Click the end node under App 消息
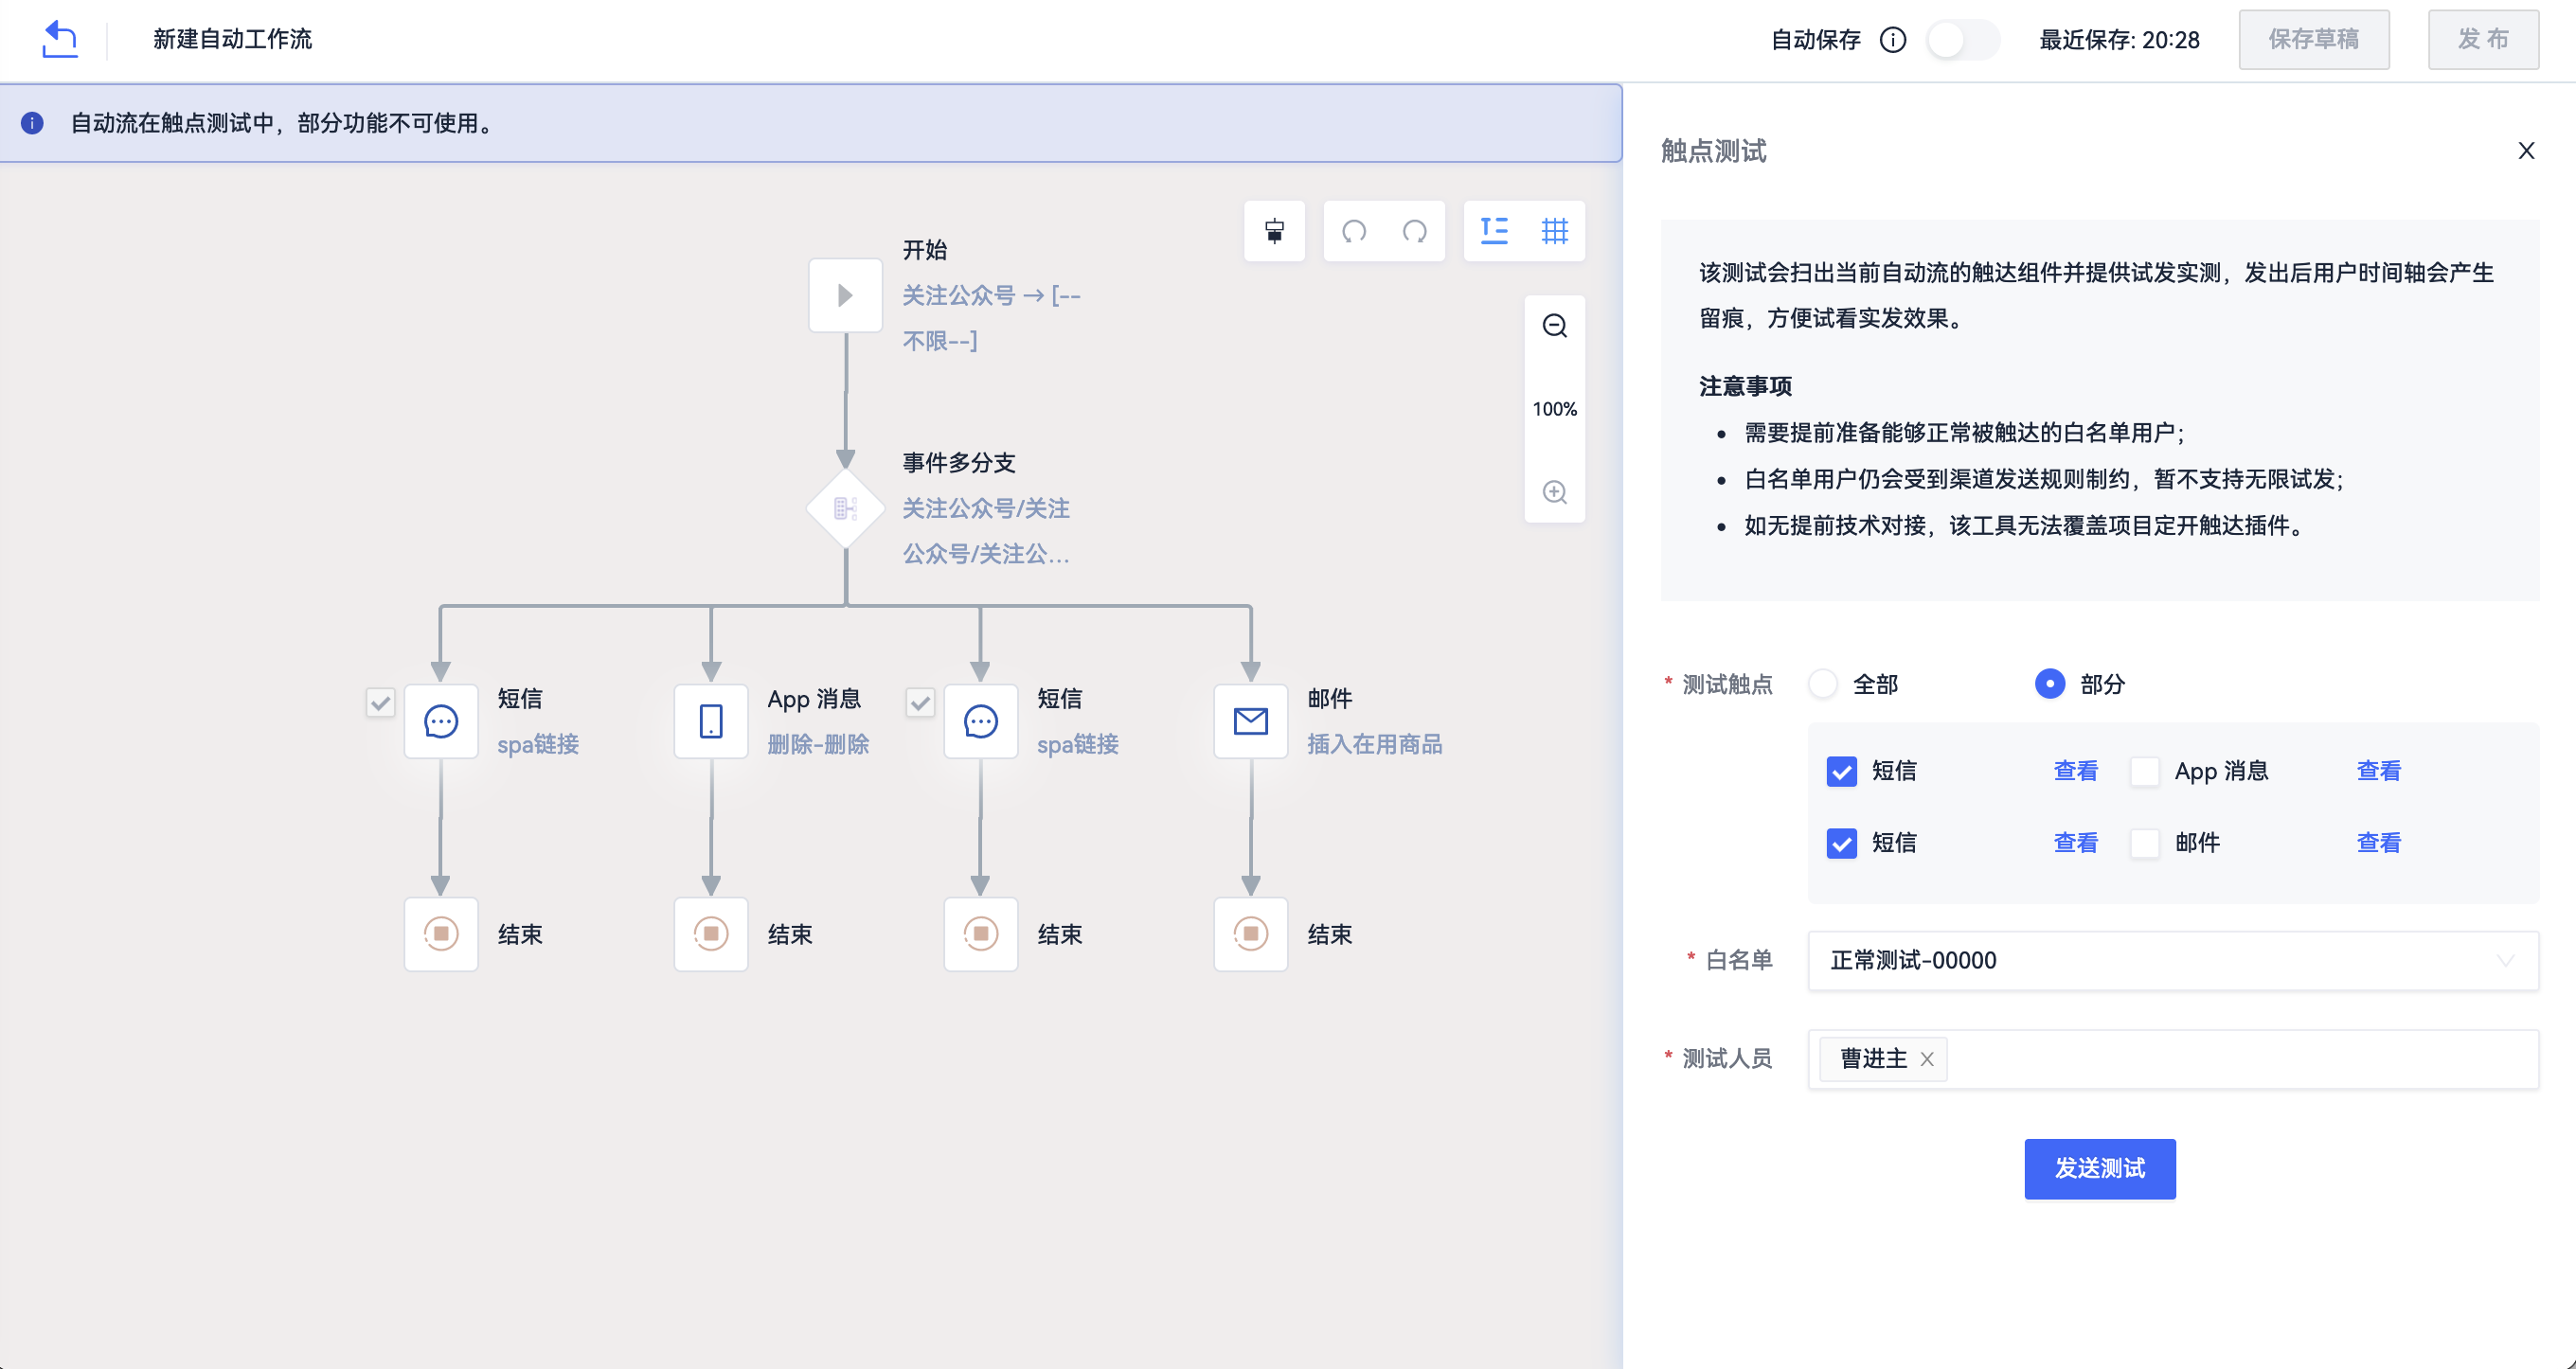Image resolution: width=2576 pixels, height=1369 pixels. (x=711, y=934)
